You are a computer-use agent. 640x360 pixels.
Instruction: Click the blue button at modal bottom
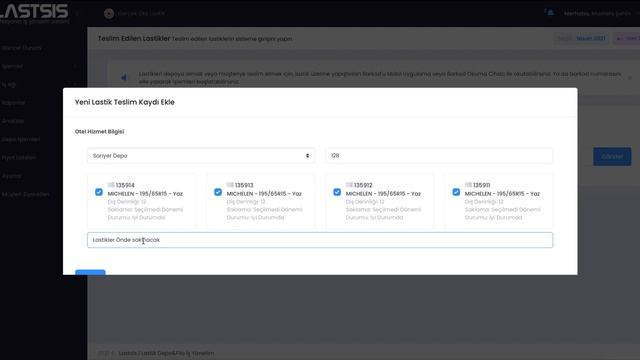pos(90,272)
